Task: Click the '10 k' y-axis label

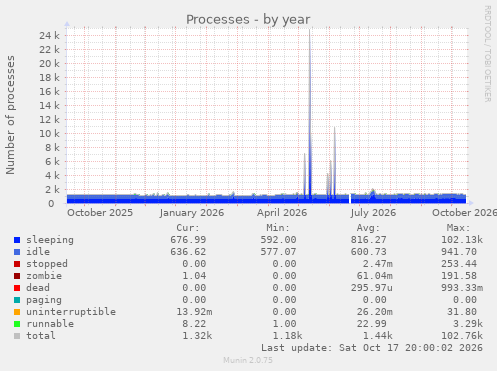Action: pos(49,134)
